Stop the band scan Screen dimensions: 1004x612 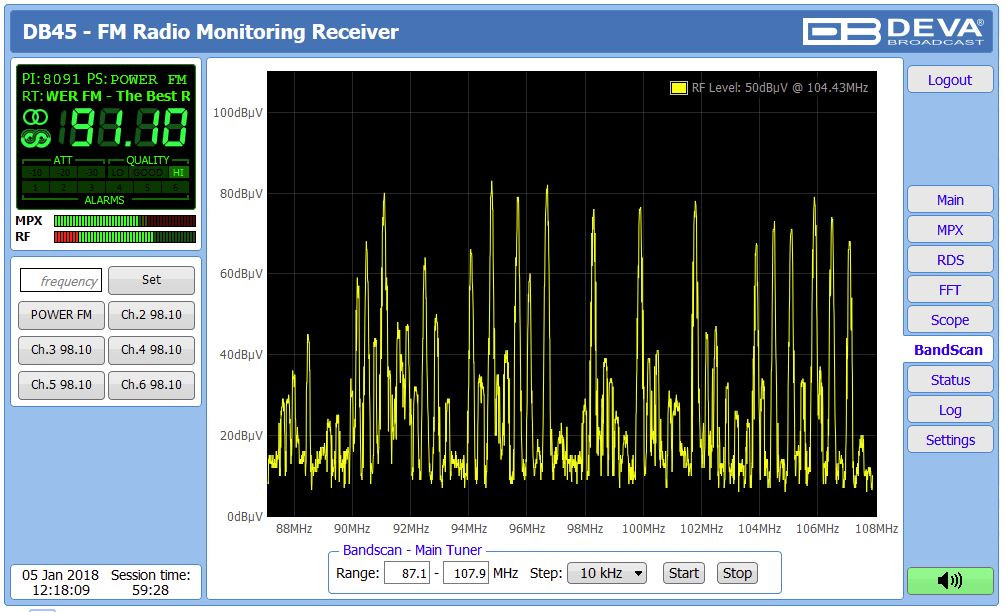(x=737, y=573)
